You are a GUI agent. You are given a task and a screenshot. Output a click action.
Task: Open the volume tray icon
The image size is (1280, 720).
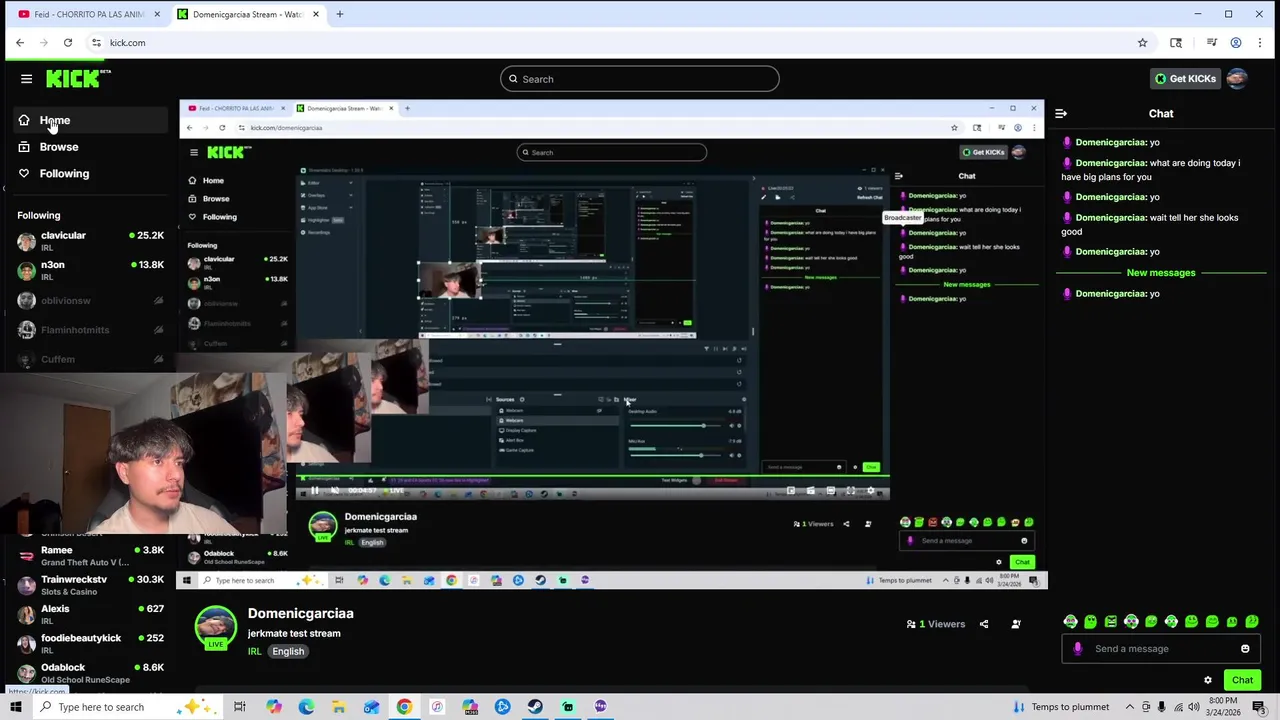pyautogui.click(x=1194, y=707)
